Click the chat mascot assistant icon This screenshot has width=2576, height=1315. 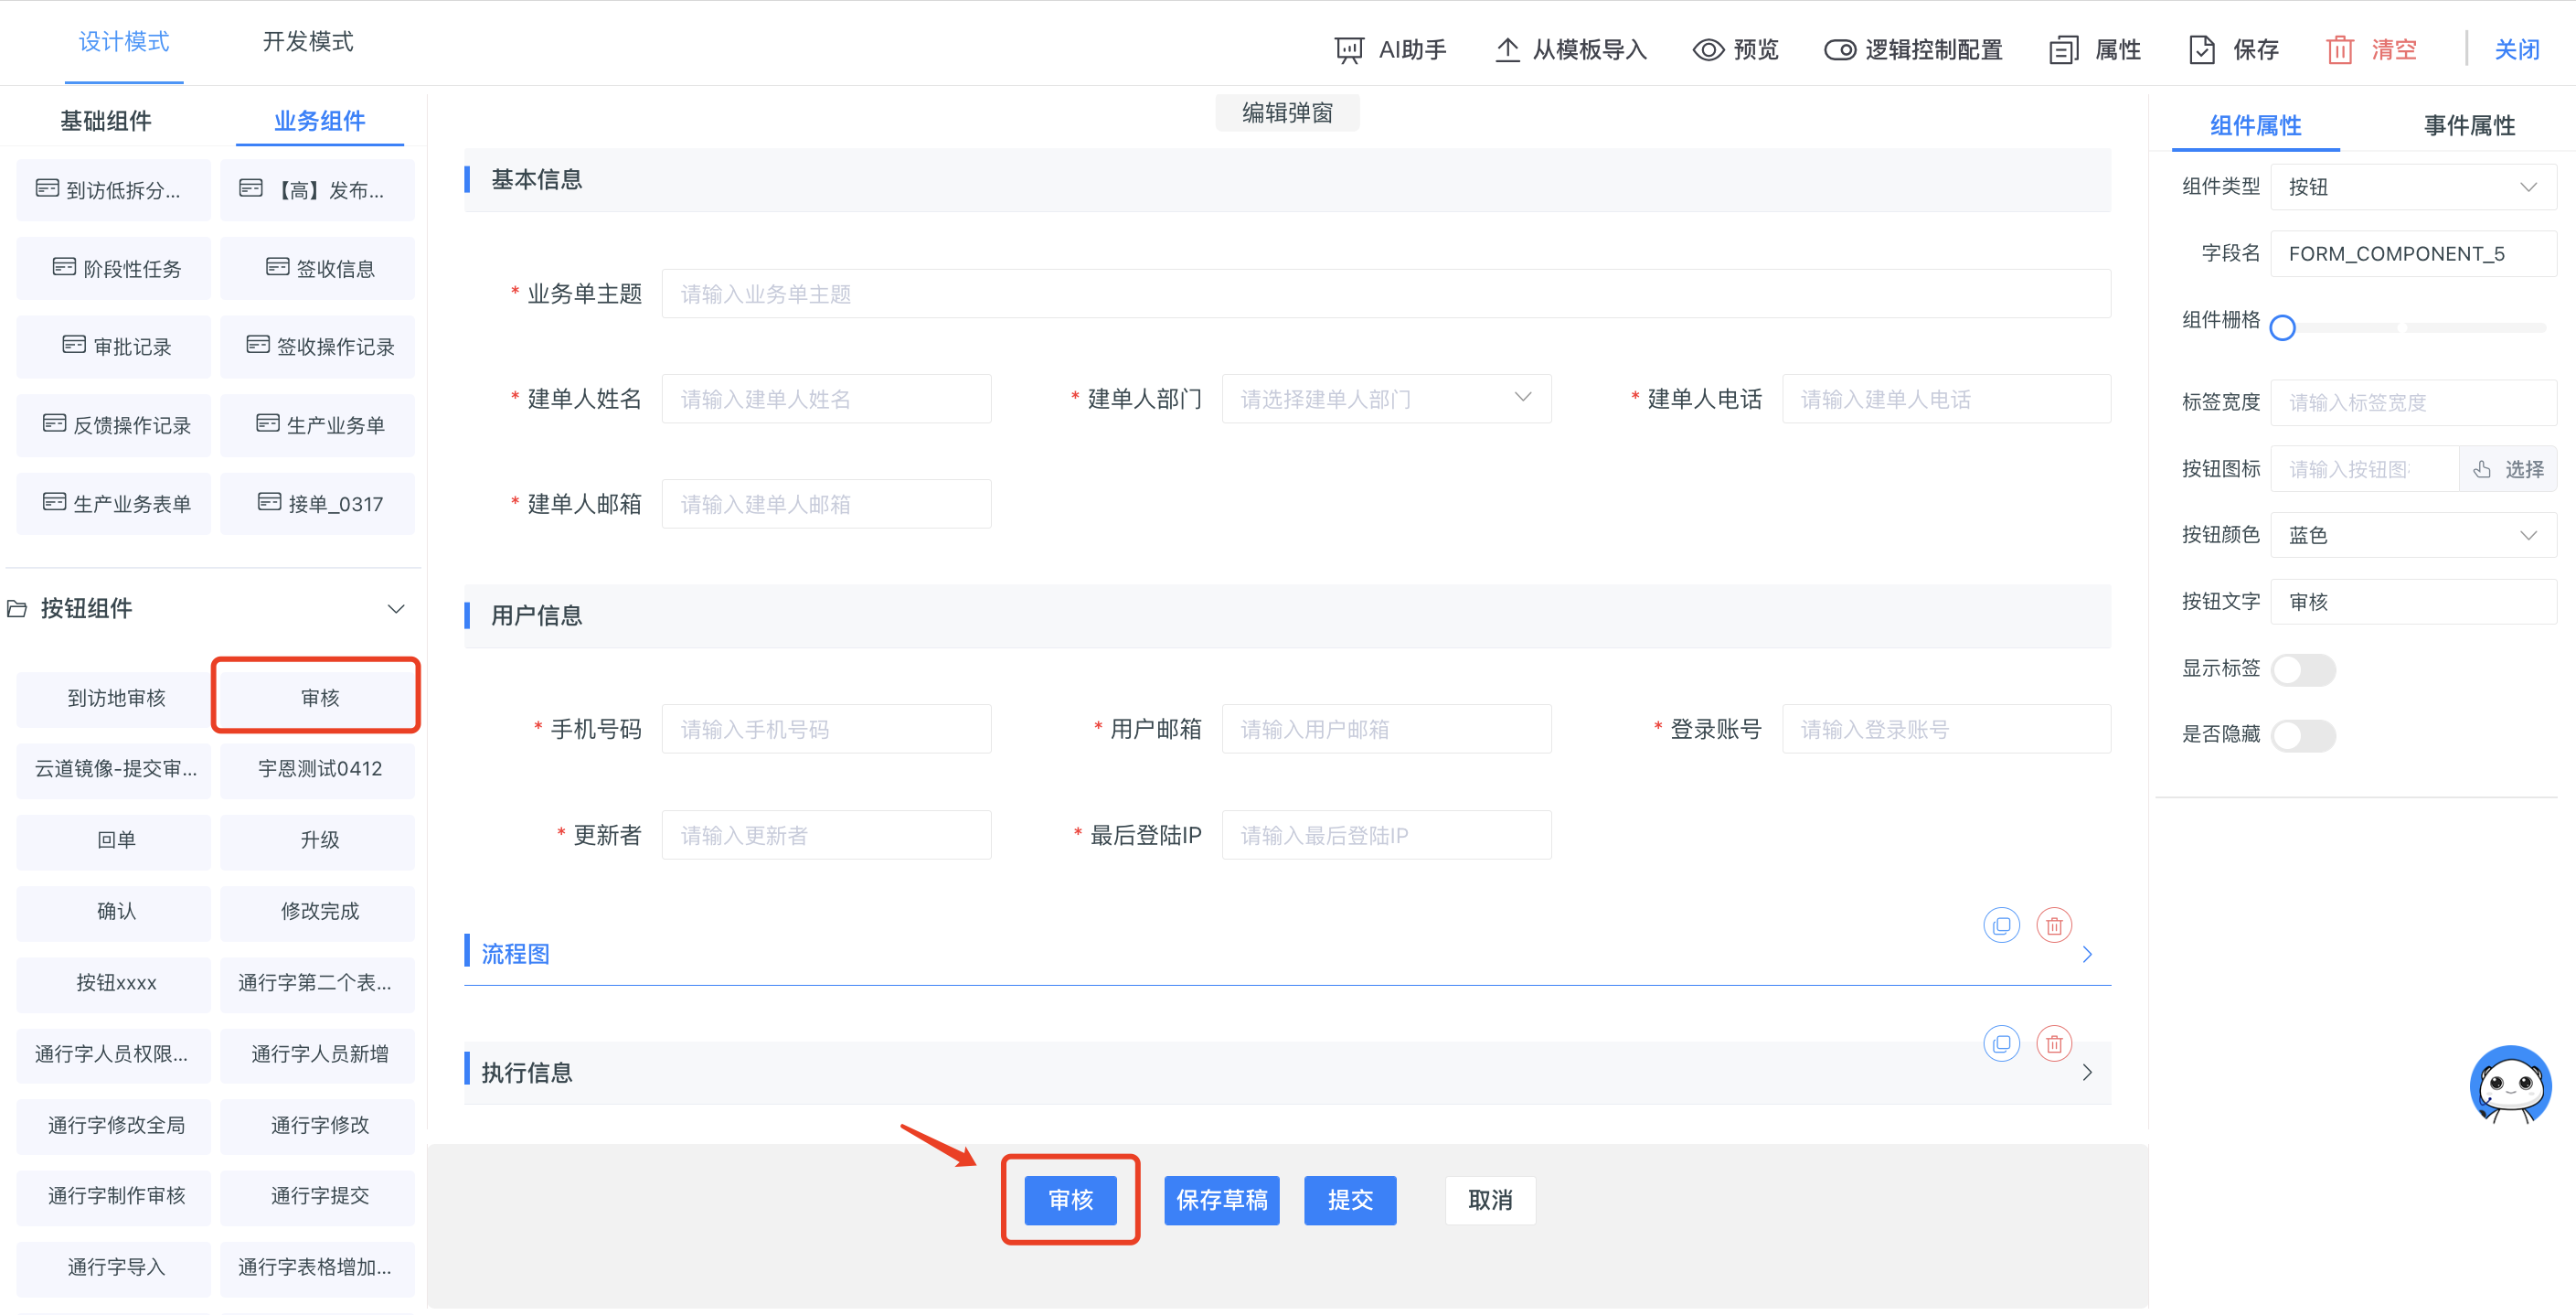(x=2510, y=1085)
